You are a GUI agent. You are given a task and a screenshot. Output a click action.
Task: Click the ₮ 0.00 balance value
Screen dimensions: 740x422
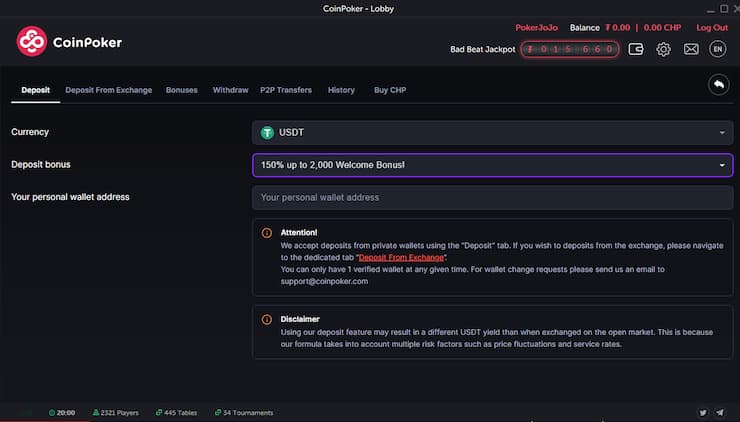coord(618,27)
